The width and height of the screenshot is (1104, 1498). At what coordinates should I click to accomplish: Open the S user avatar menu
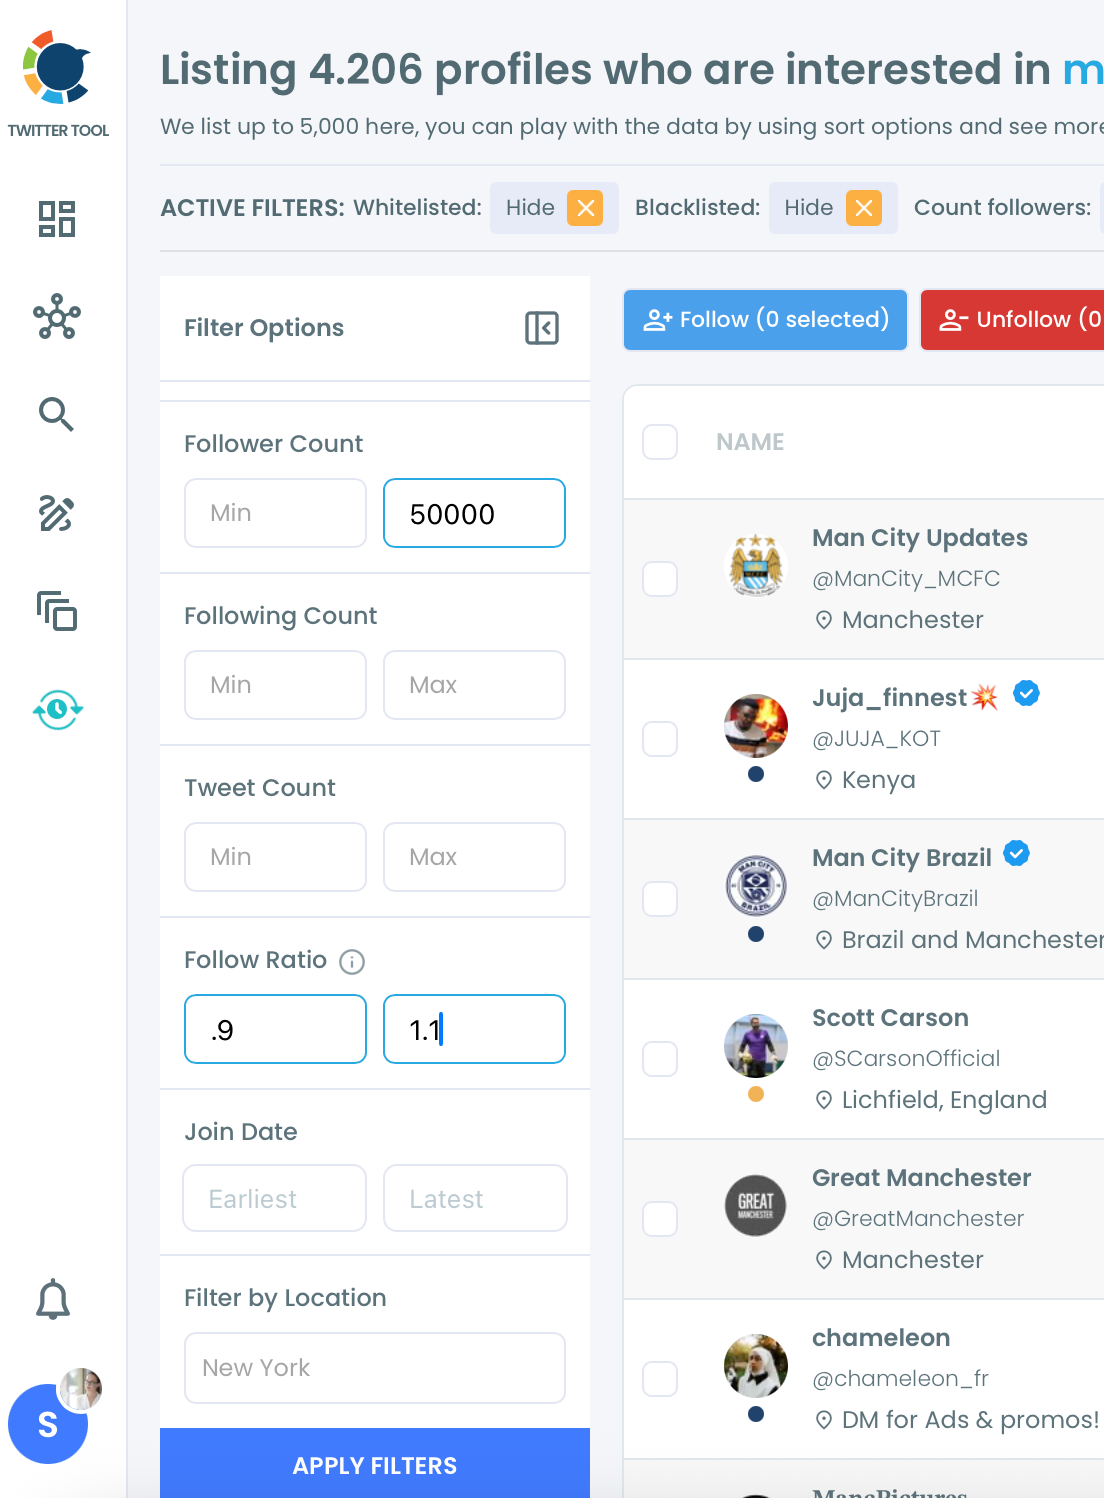coord(48,1424)
